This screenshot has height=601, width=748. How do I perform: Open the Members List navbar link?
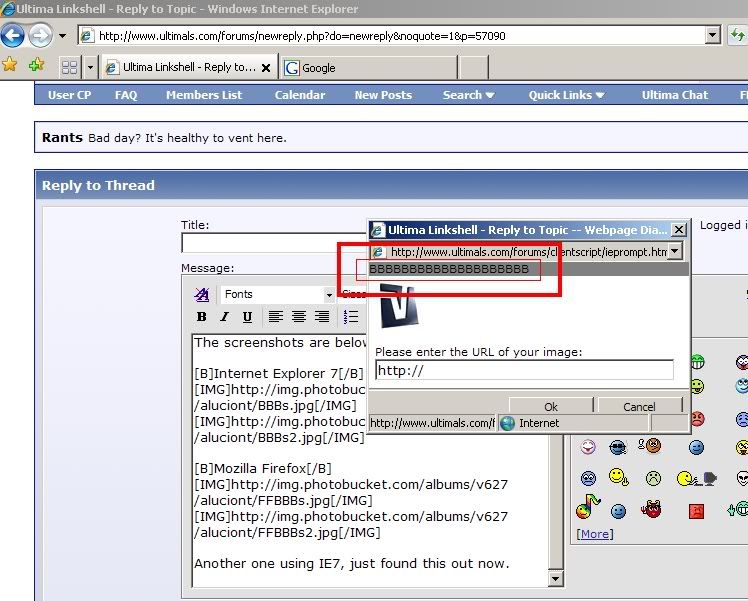204,95
